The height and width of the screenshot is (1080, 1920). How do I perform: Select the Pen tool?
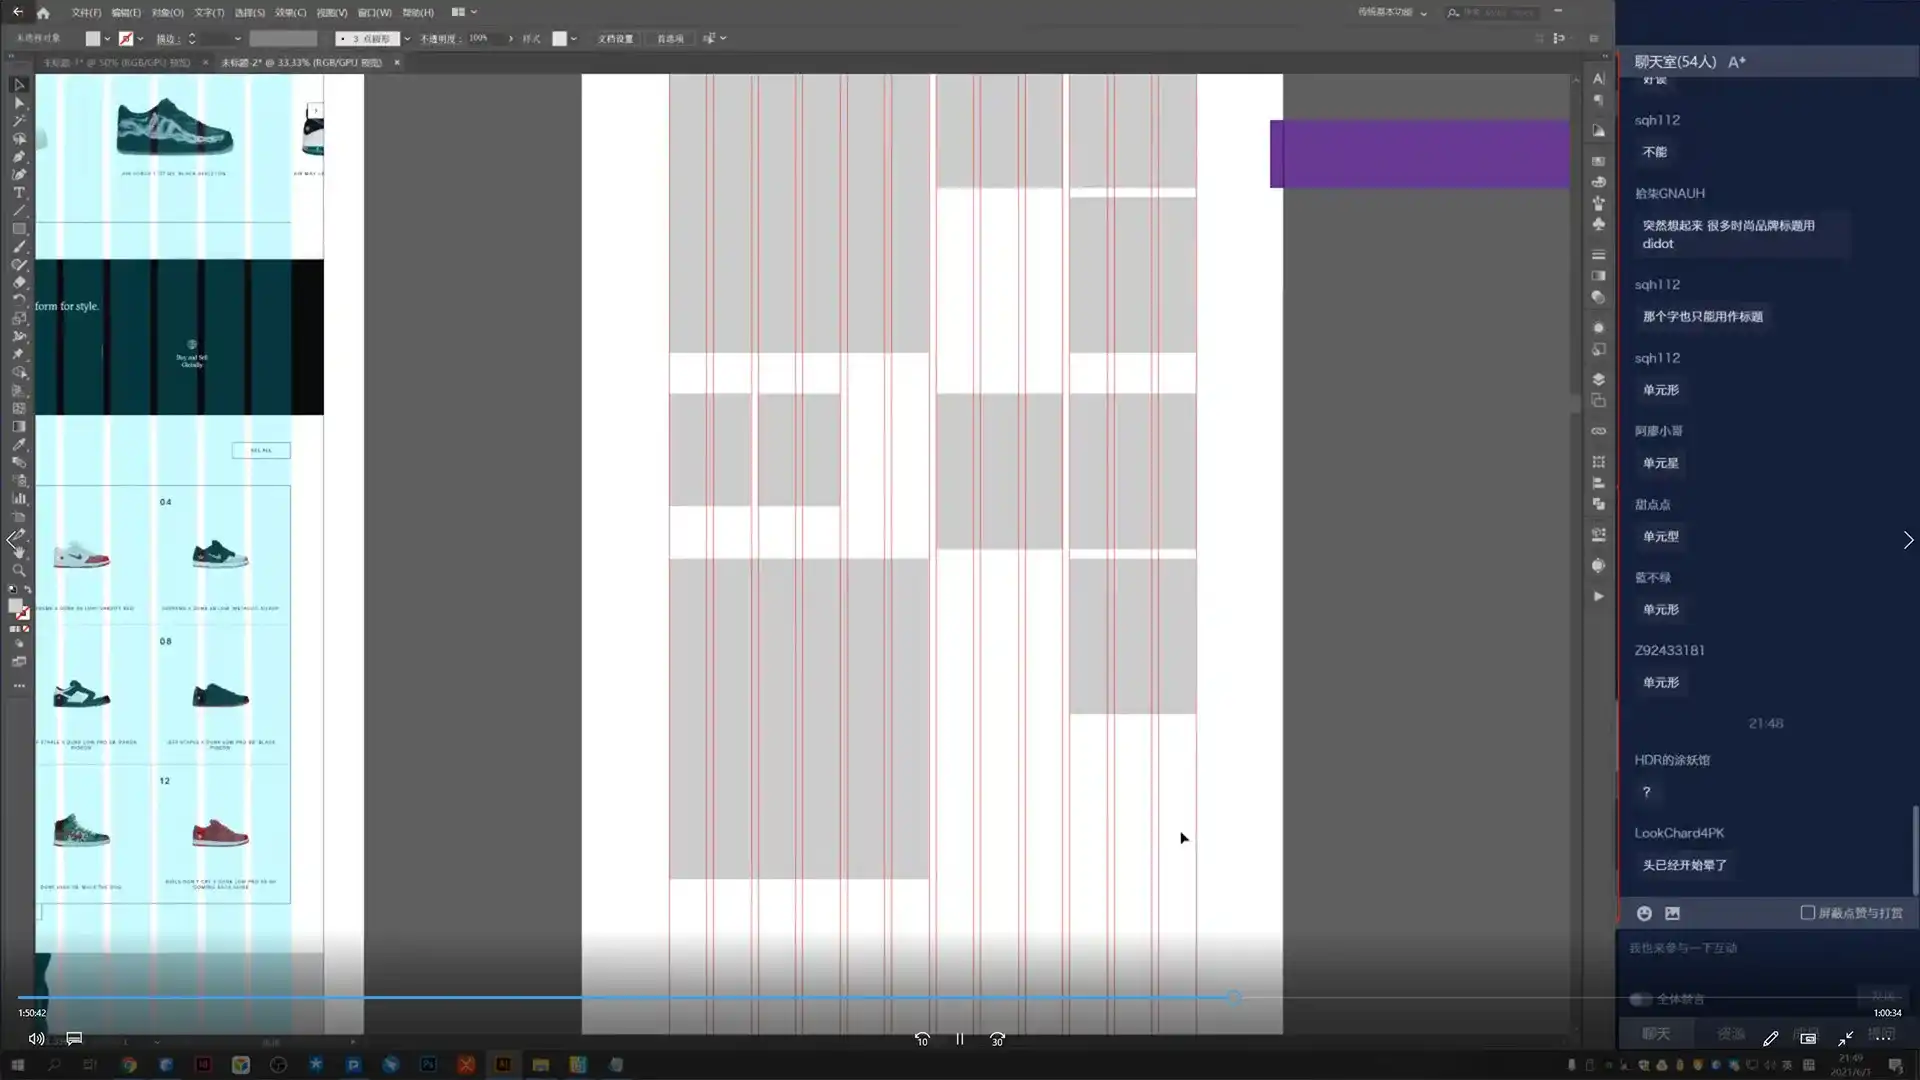click(18, 157)
